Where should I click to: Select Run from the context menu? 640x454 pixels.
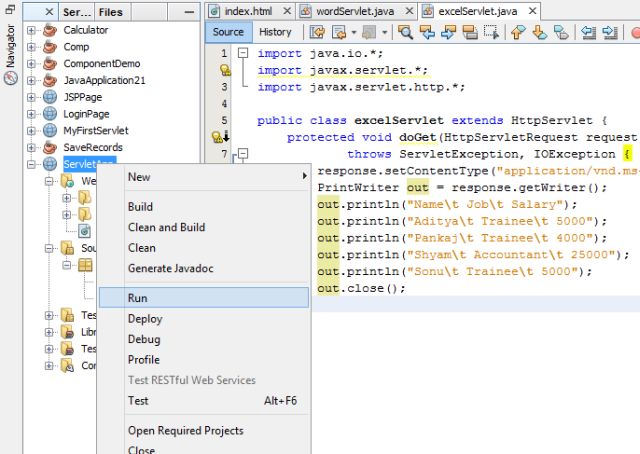point(138,298)
